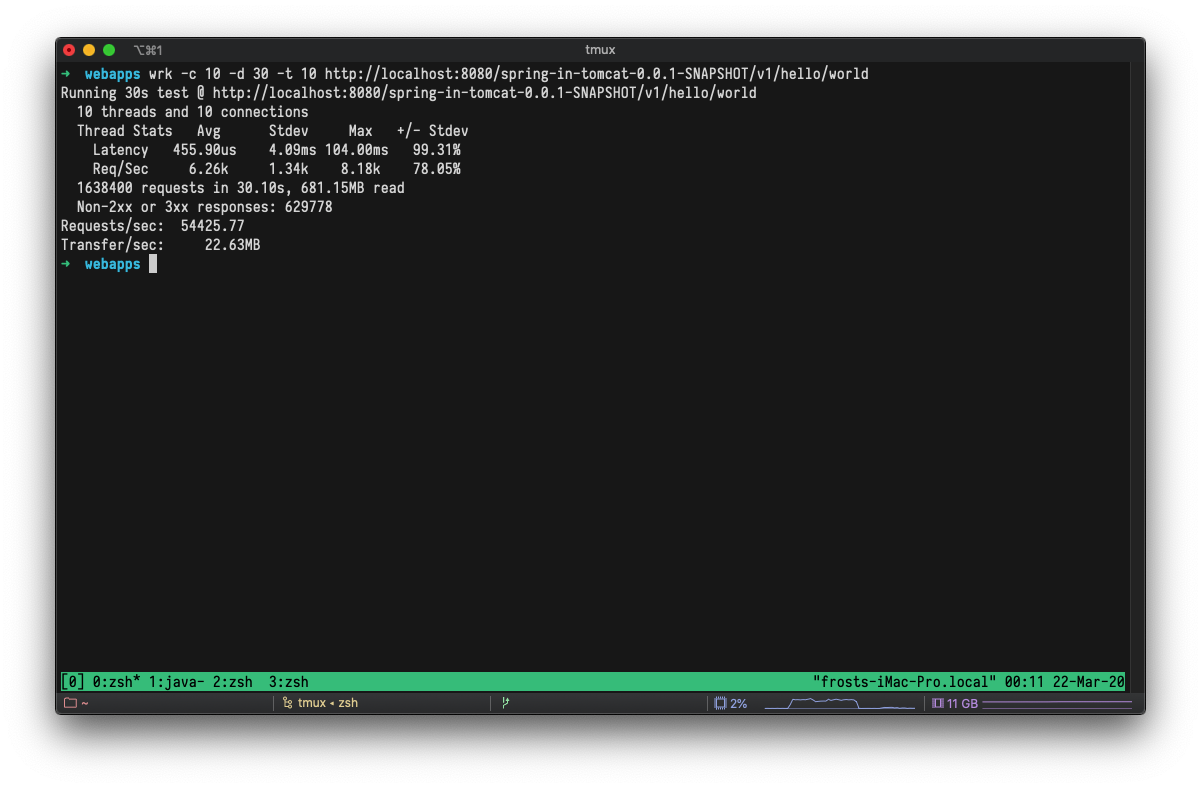Click 'webapps' in the last prompt line
Image resolution: width=1201 pixels, height=788 pixels.
[x=113, y=264]
